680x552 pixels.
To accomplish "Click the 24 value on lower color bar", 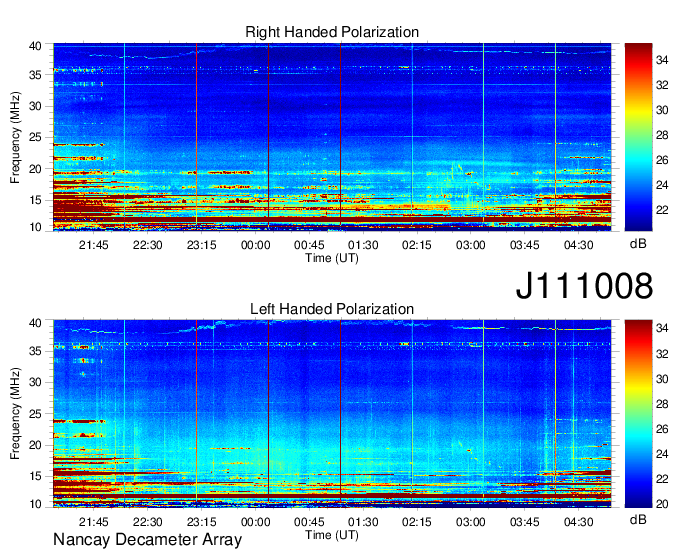I will 662,454.
